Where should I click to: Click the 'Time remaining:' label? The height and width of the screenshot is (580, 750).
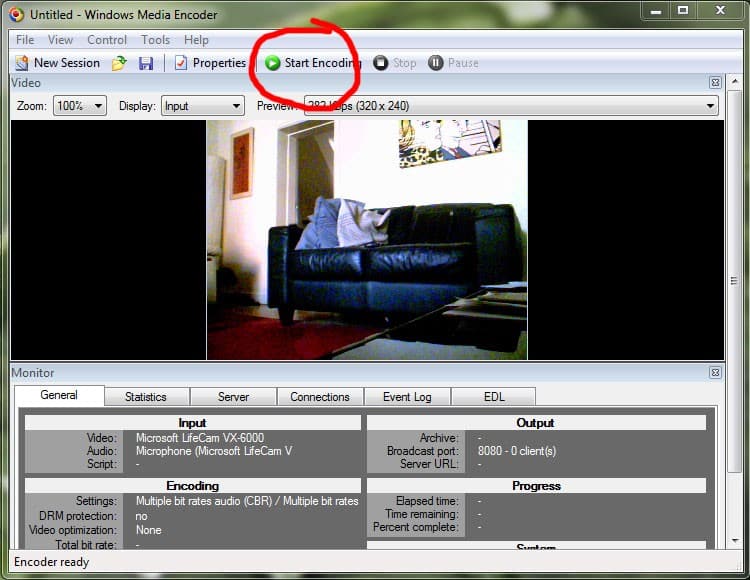[x=422, y=514]
